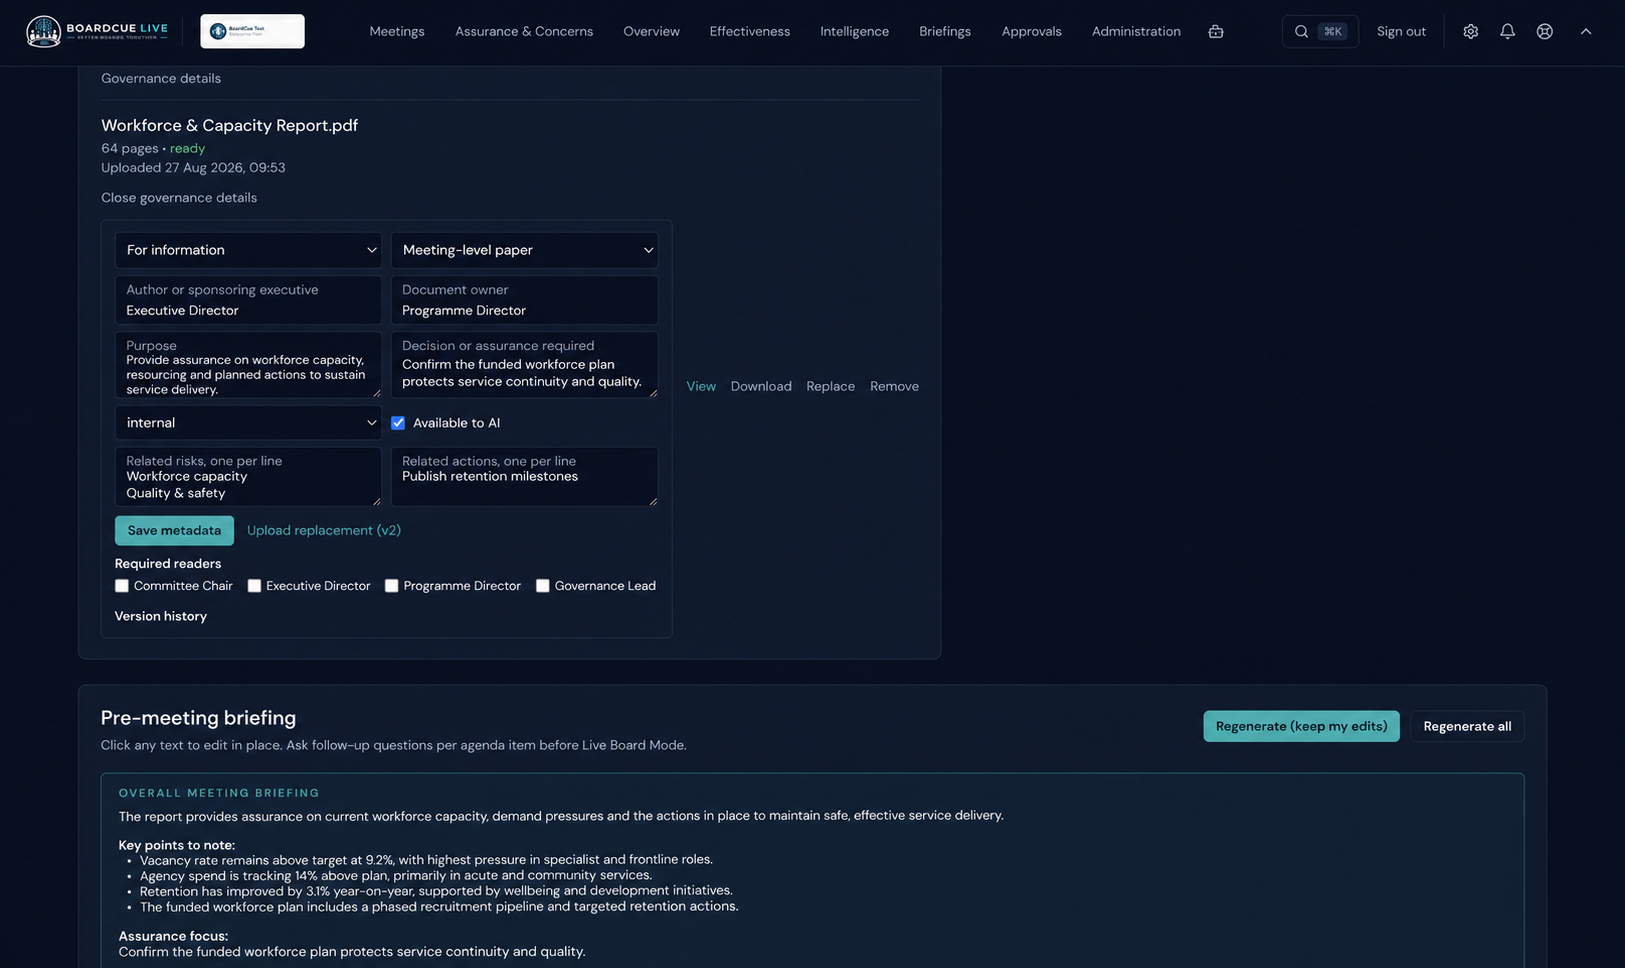The height and width of the screenshot is (968, 1625).
Task: Open the Effectiveness menu
Action: (750, 31)
